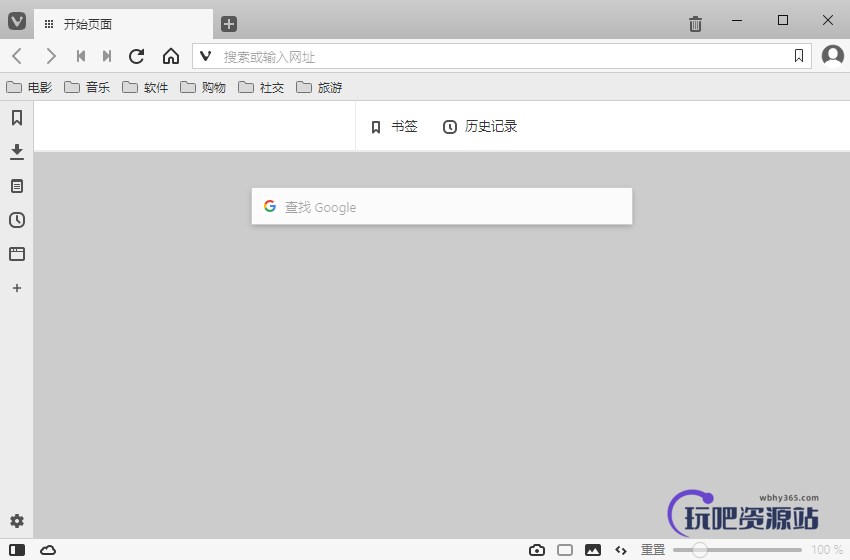Go to the home page

[x=171, y=56]
